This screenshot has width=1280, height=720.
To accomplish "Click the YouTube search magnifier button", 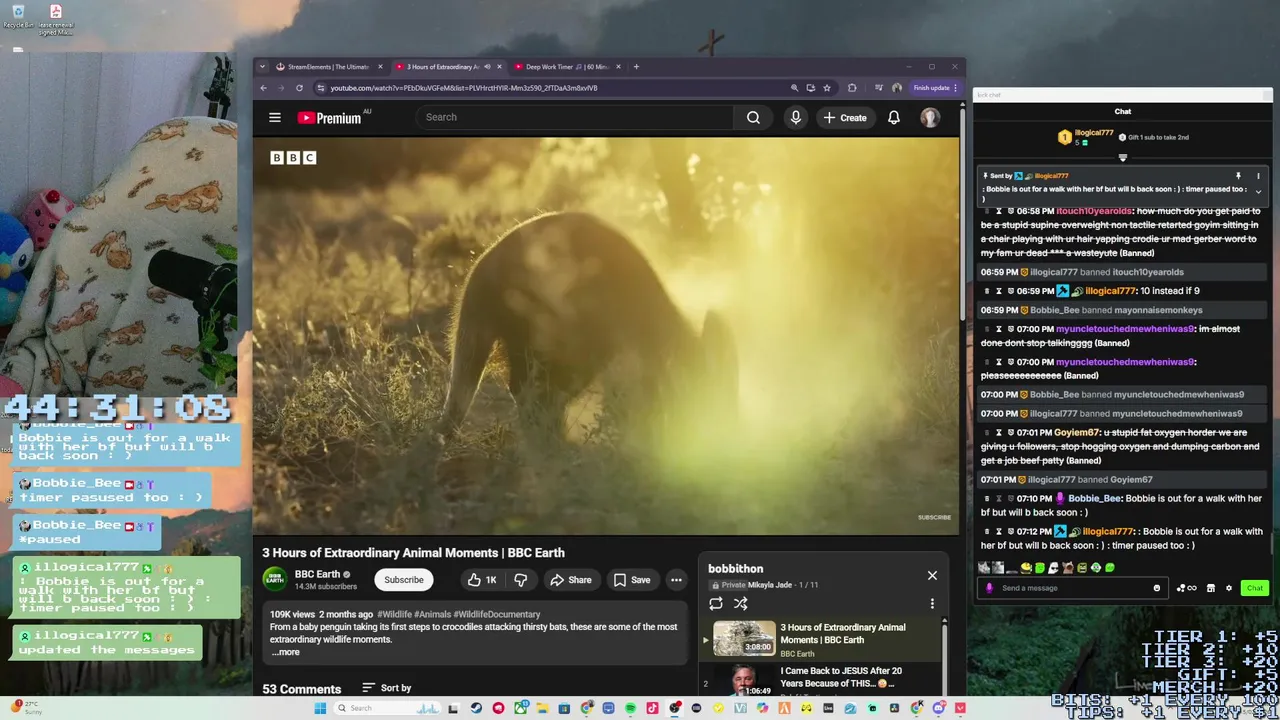I will (753, 117).
